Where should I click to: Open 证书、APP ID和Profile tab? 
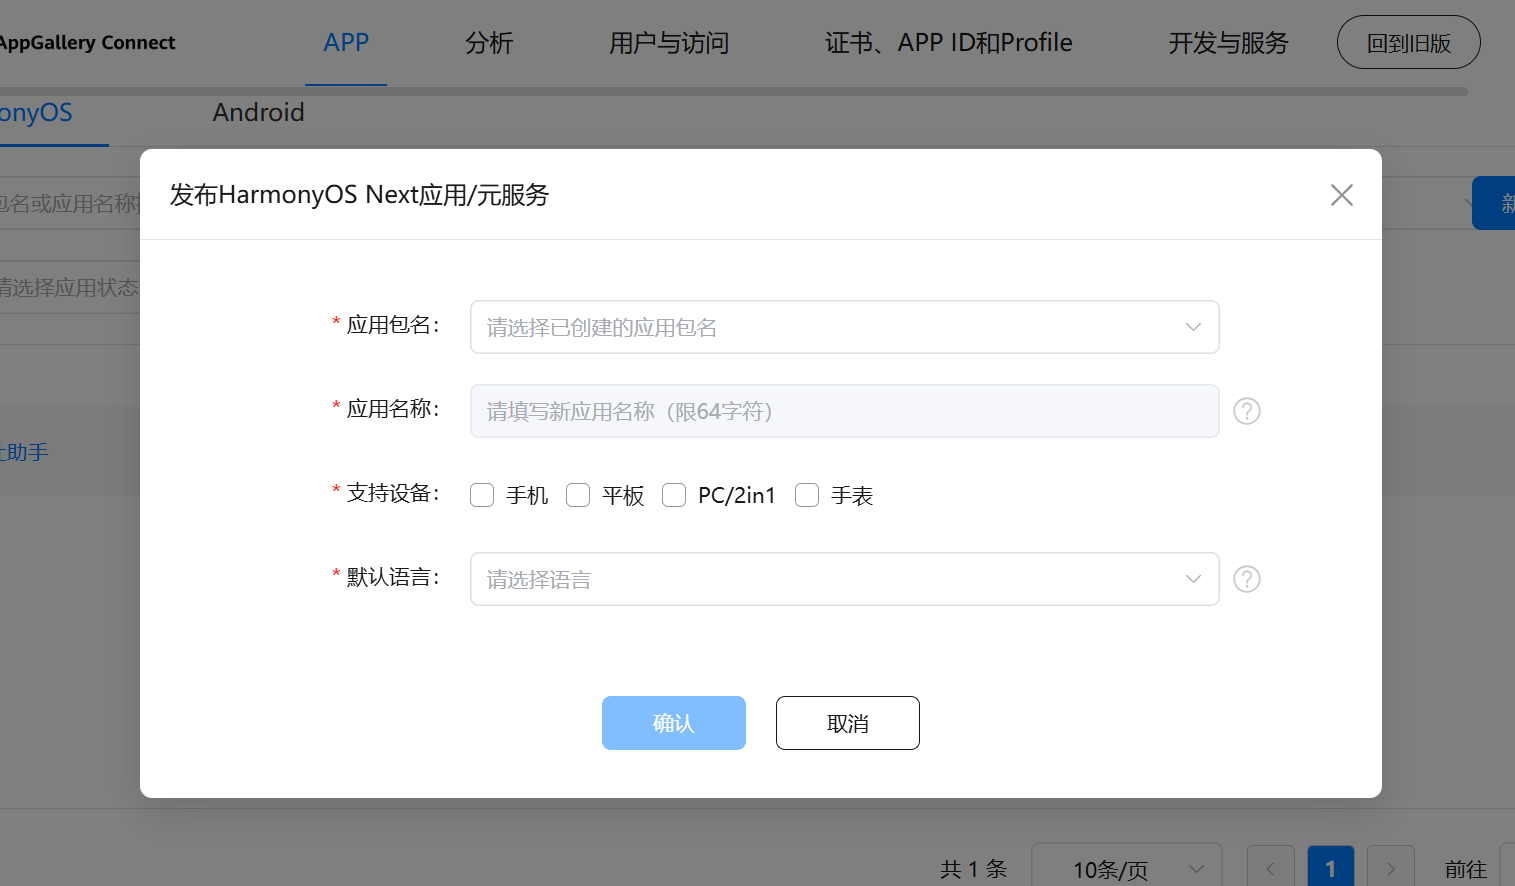click(948, 43)
